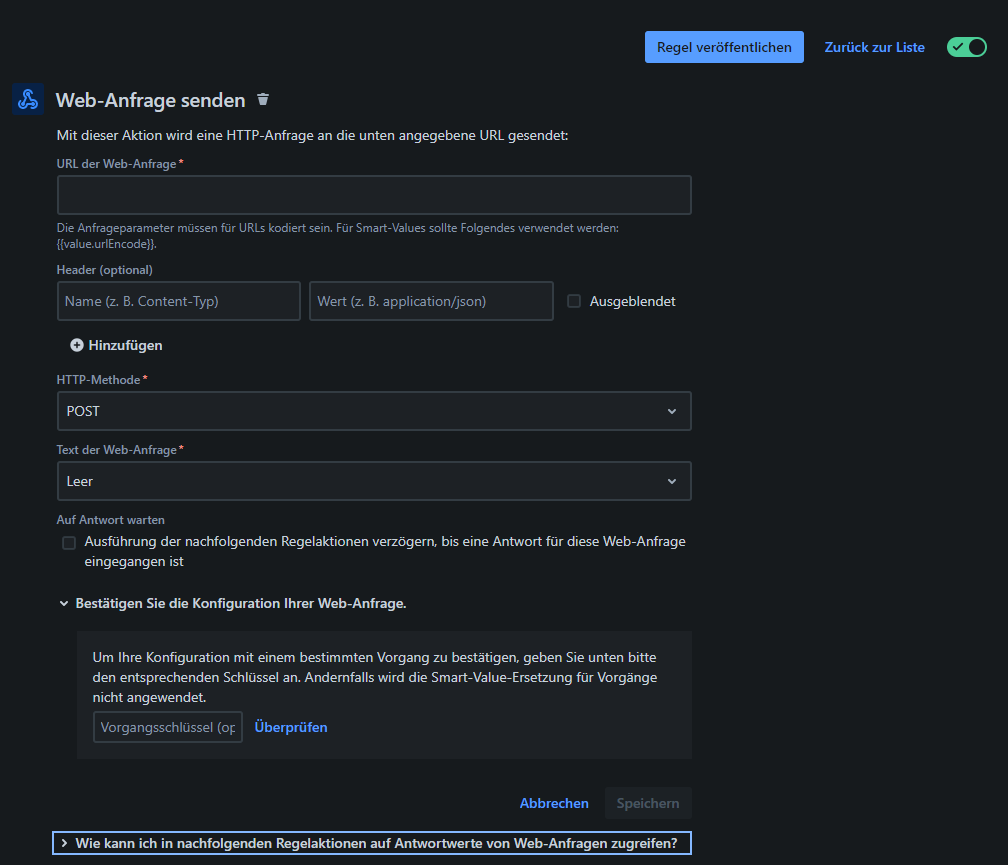Check the Ausgeblendet checkbox

(x=574, y=301)
